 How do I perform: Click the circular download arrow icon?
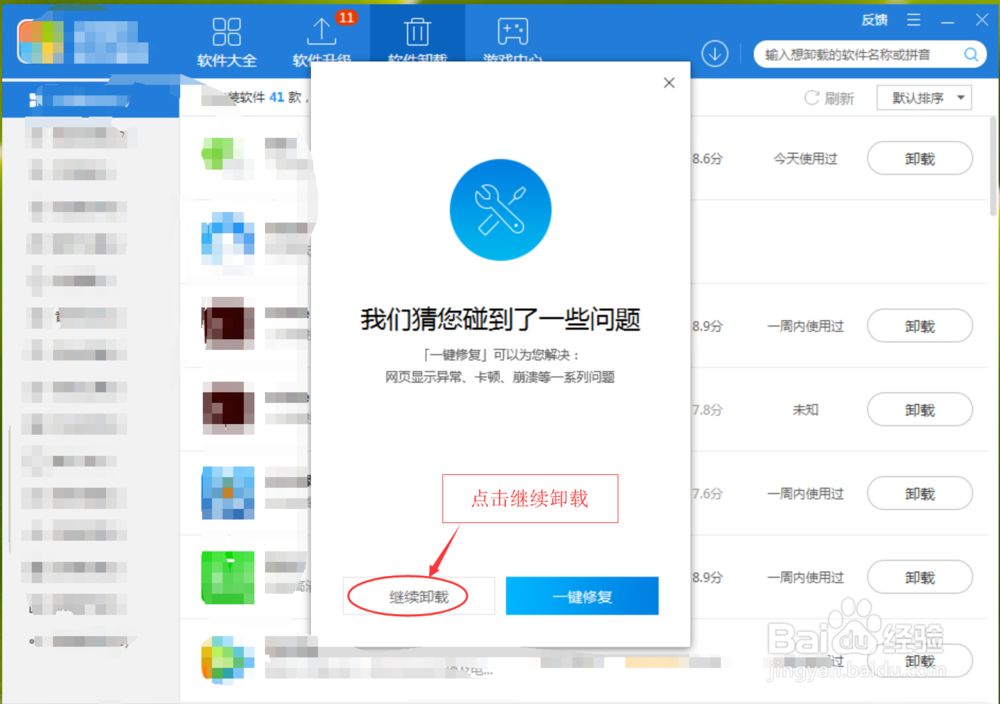click(714, 54)
